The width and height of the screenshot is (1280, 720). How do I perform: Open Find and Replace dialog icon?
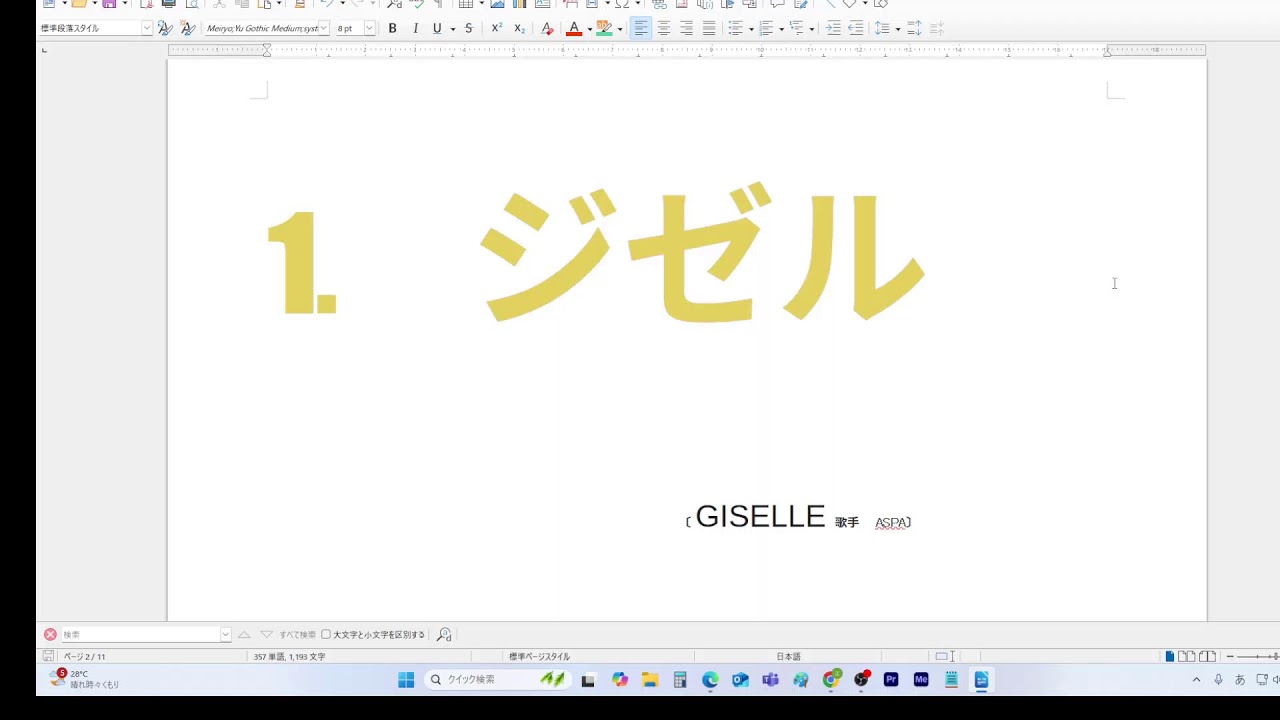point(444,634)
